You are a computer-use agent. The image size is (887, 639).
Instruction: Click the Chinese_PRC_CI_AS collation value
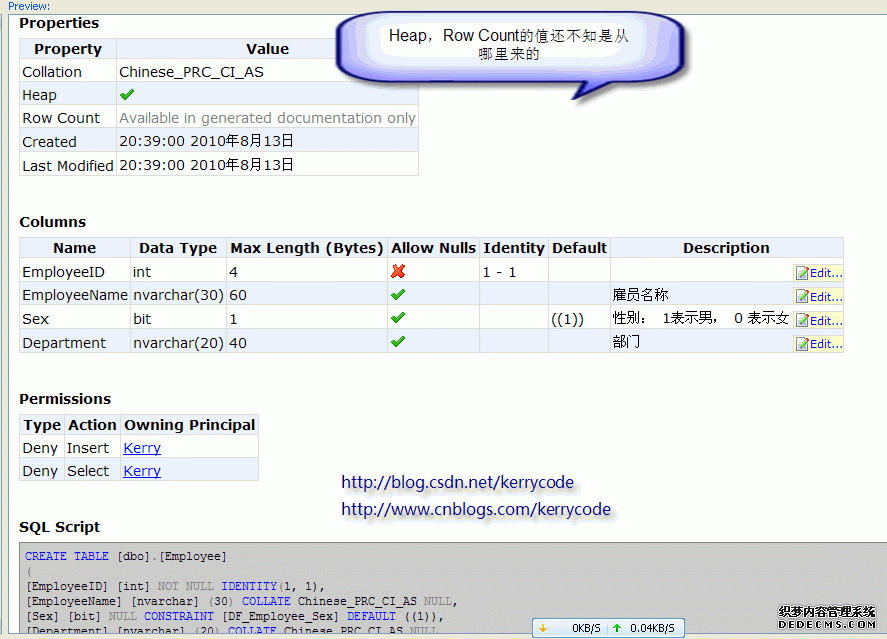click(191, 72)
